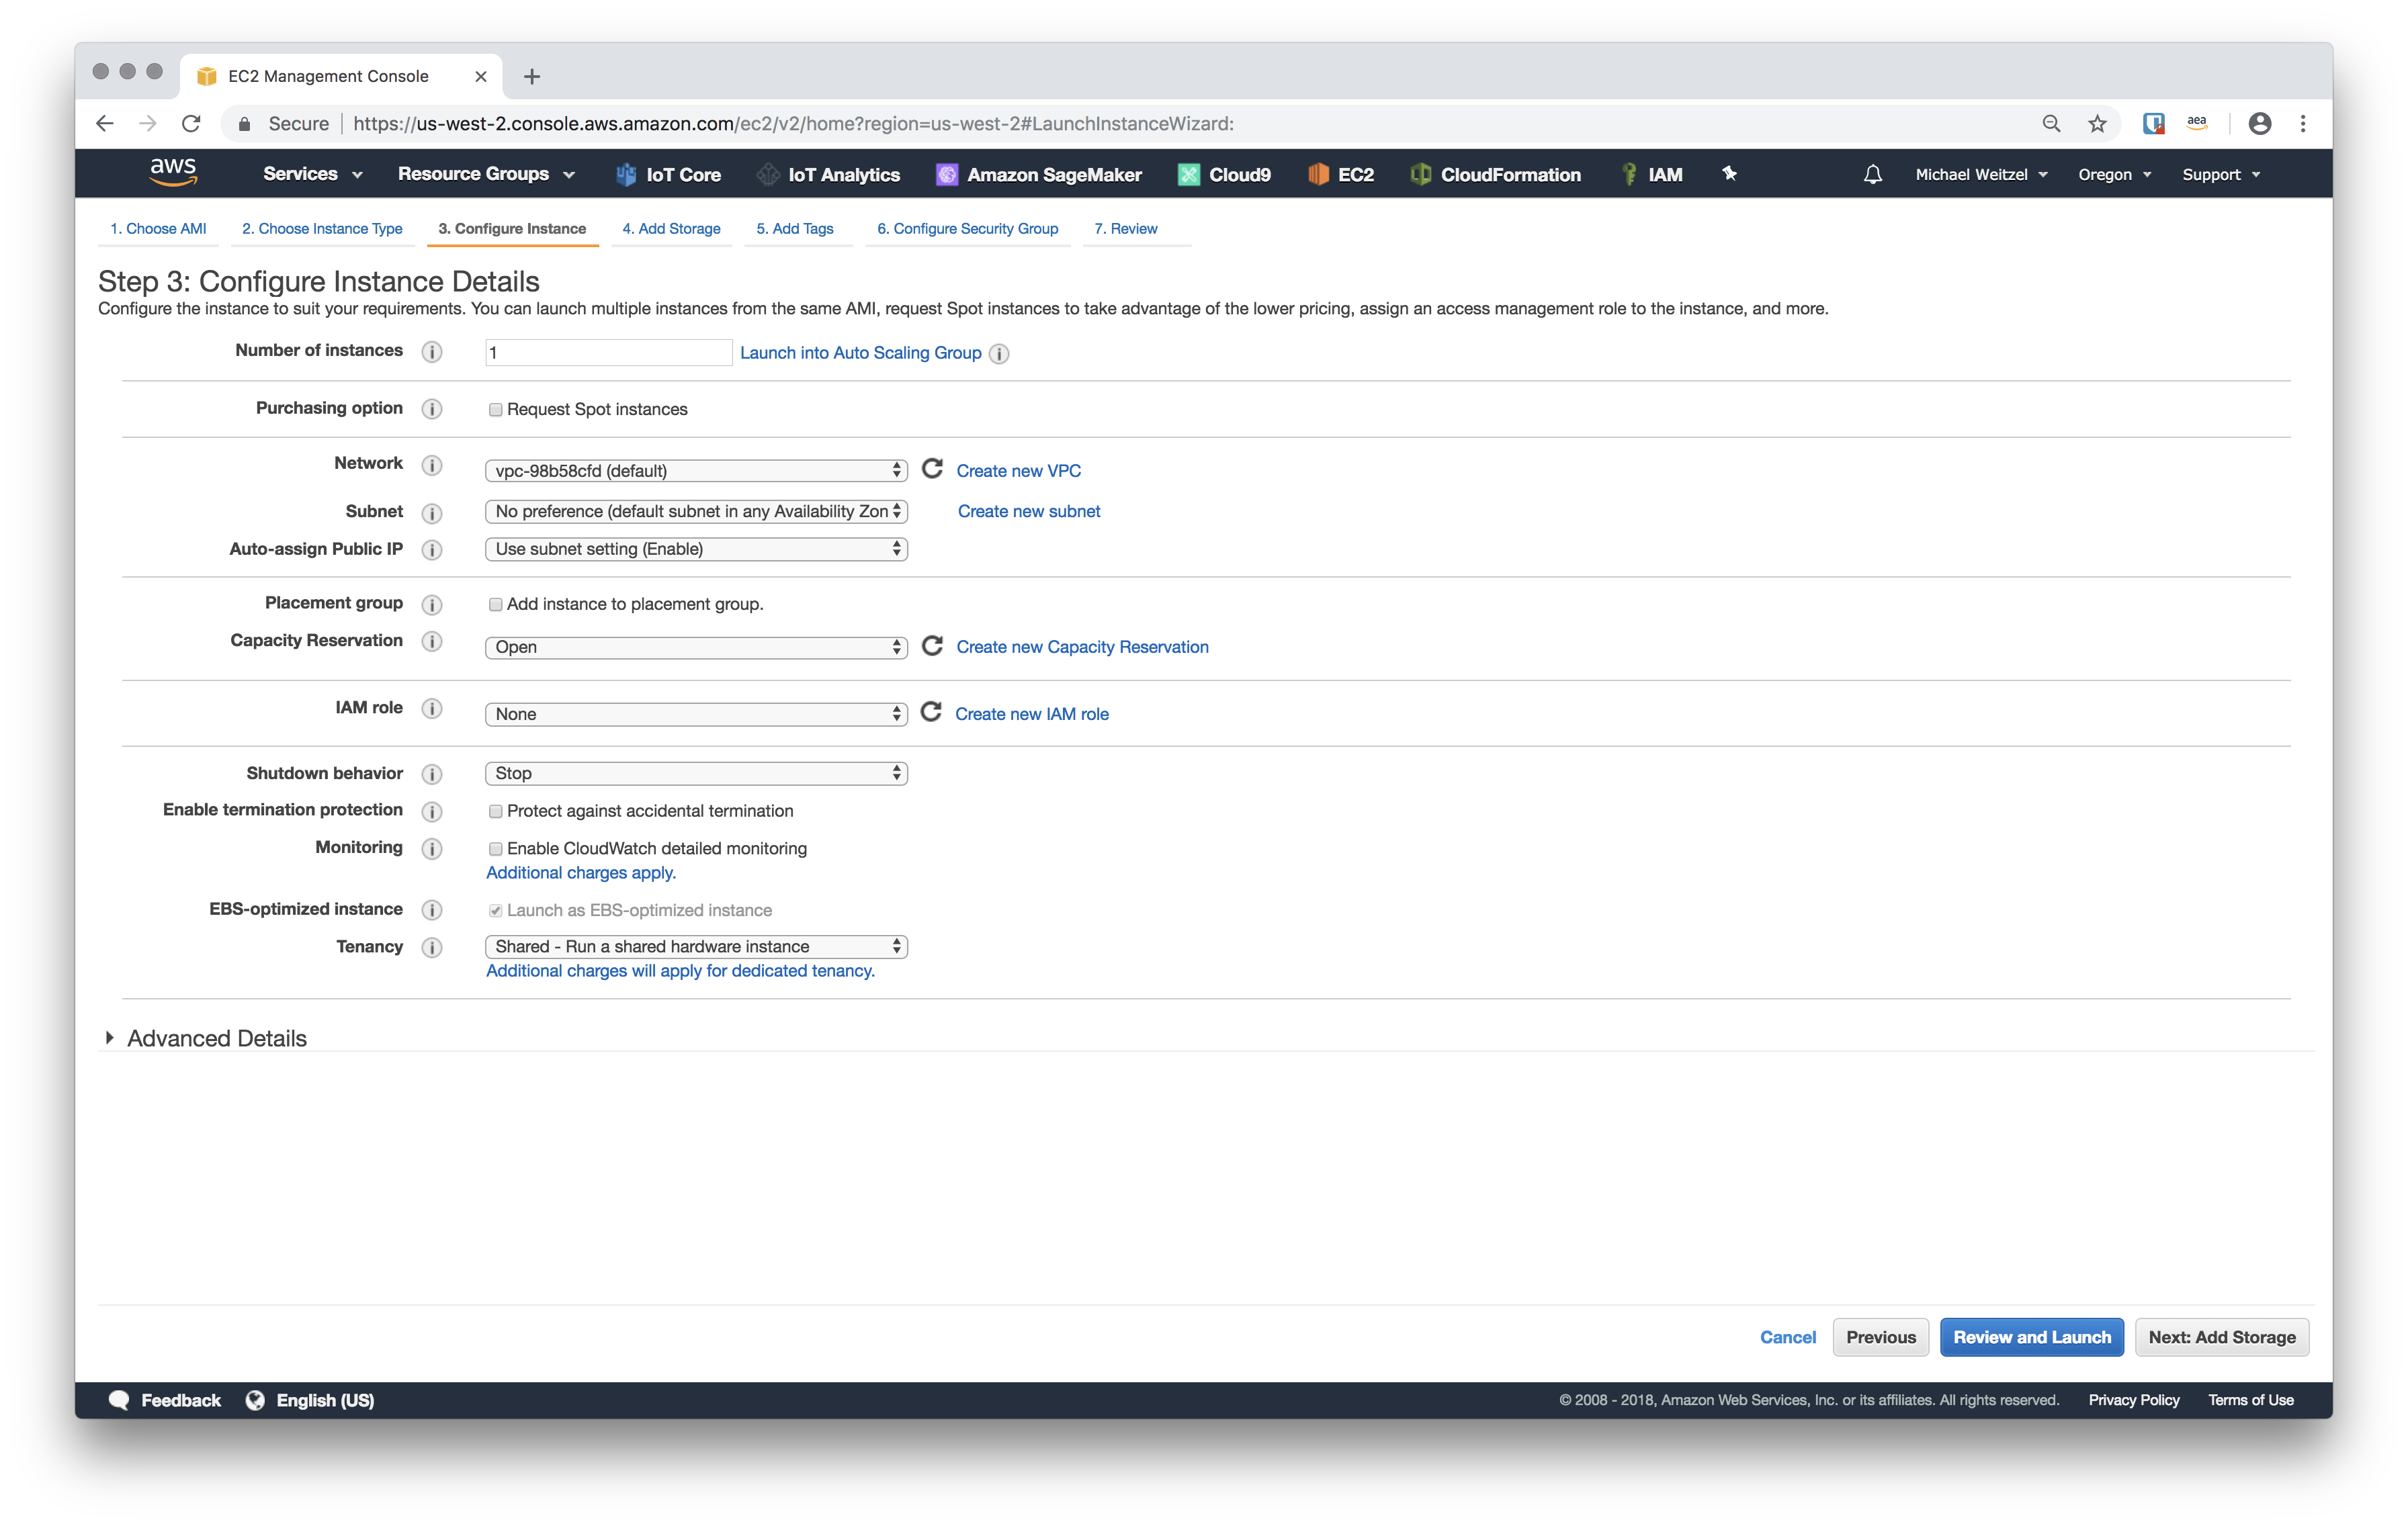Go to step 6 Configure Security Group
This screenshot has height=1526, width=2408.
(x=967, y=228)
